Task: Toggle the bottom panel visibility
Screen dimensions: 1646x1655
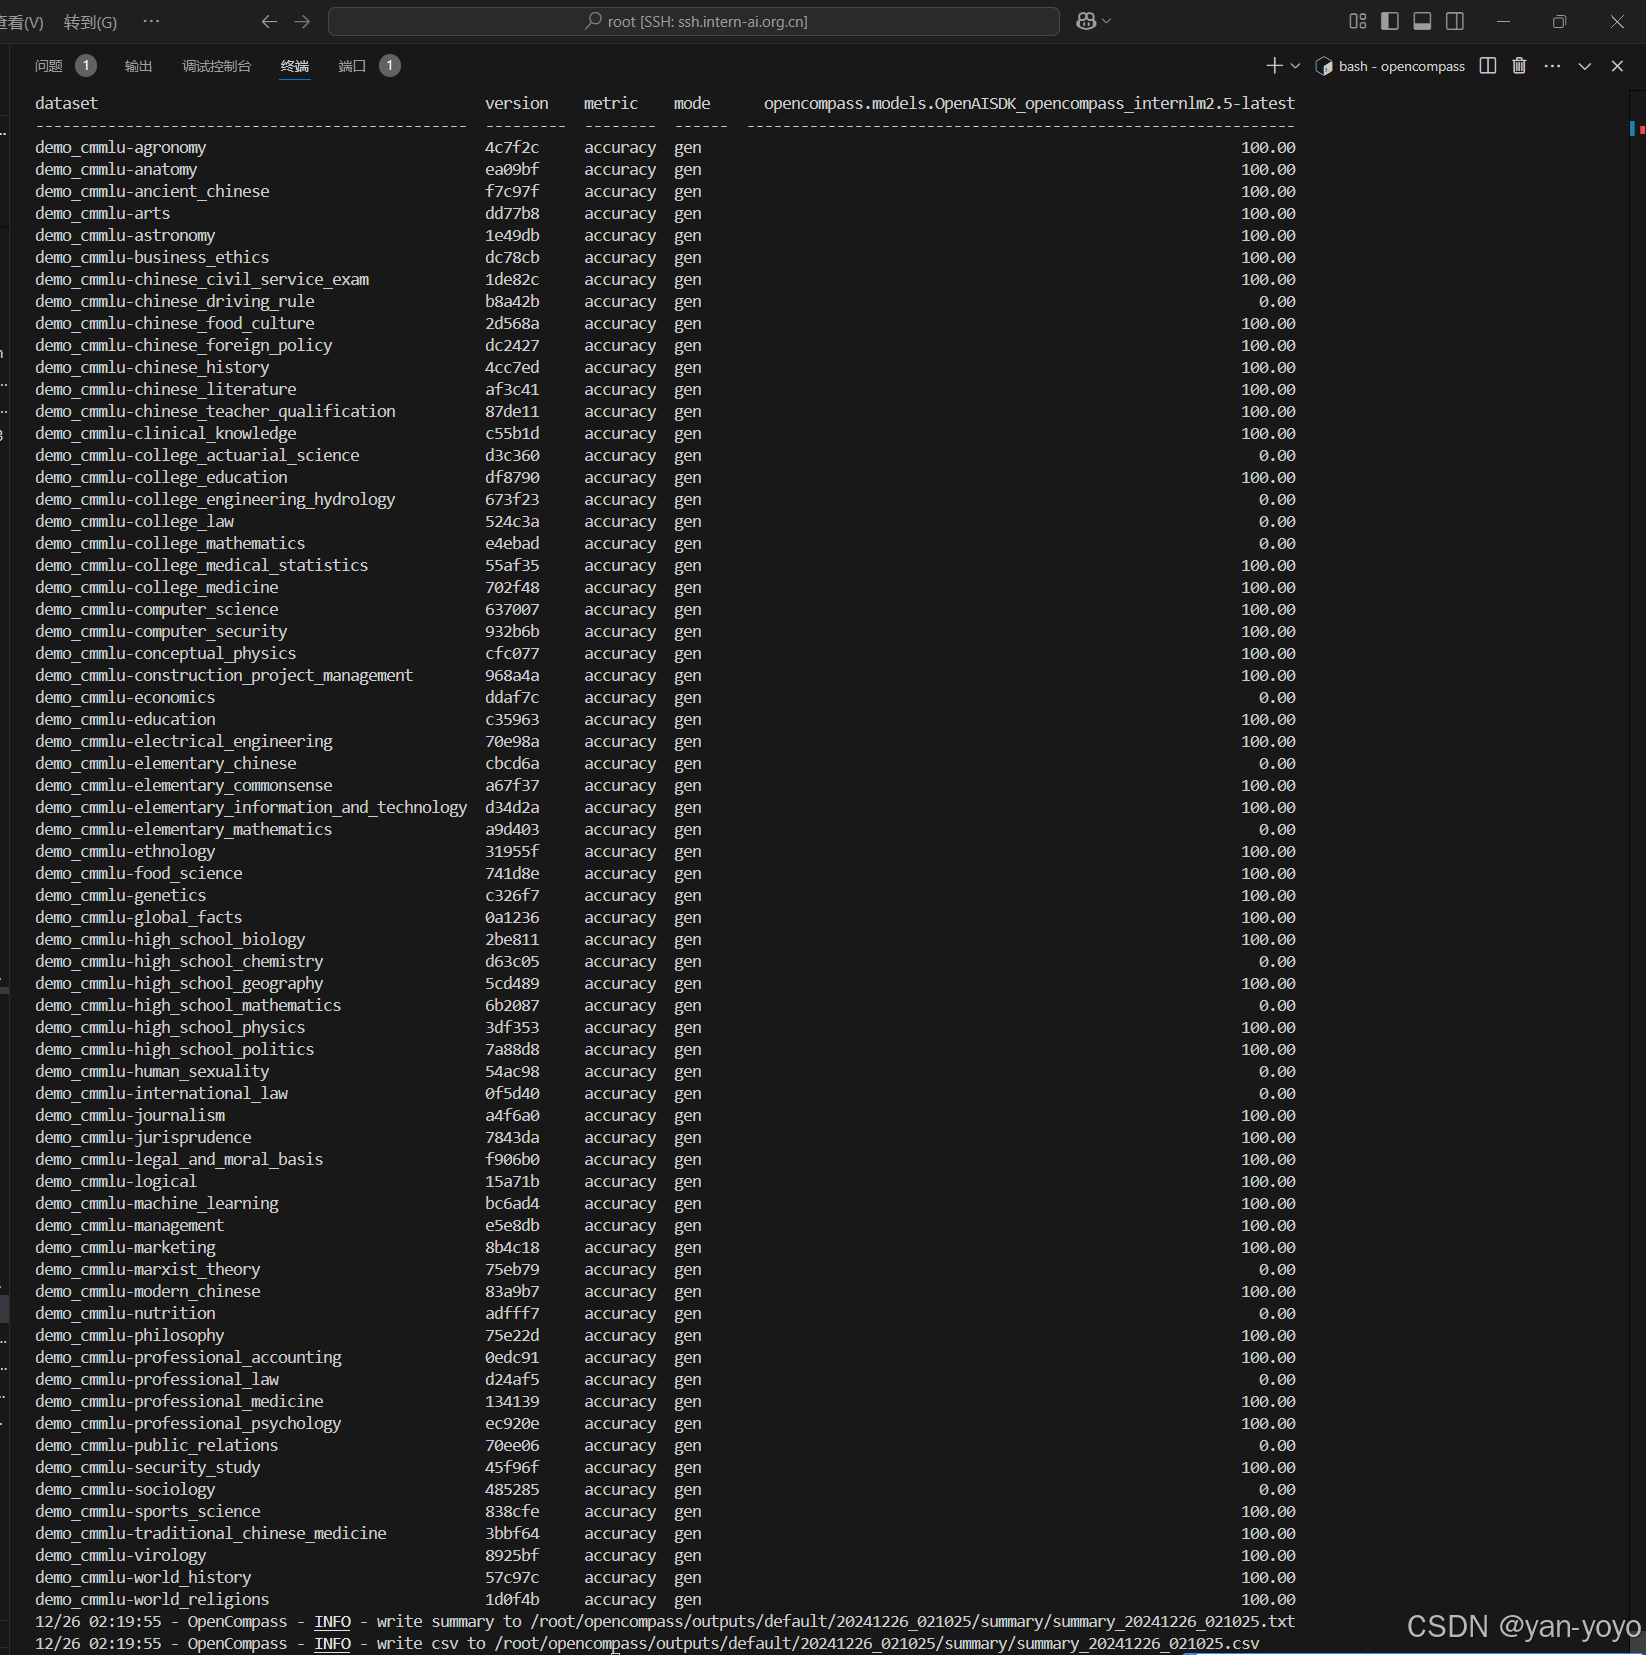Action: point(1421,21)
